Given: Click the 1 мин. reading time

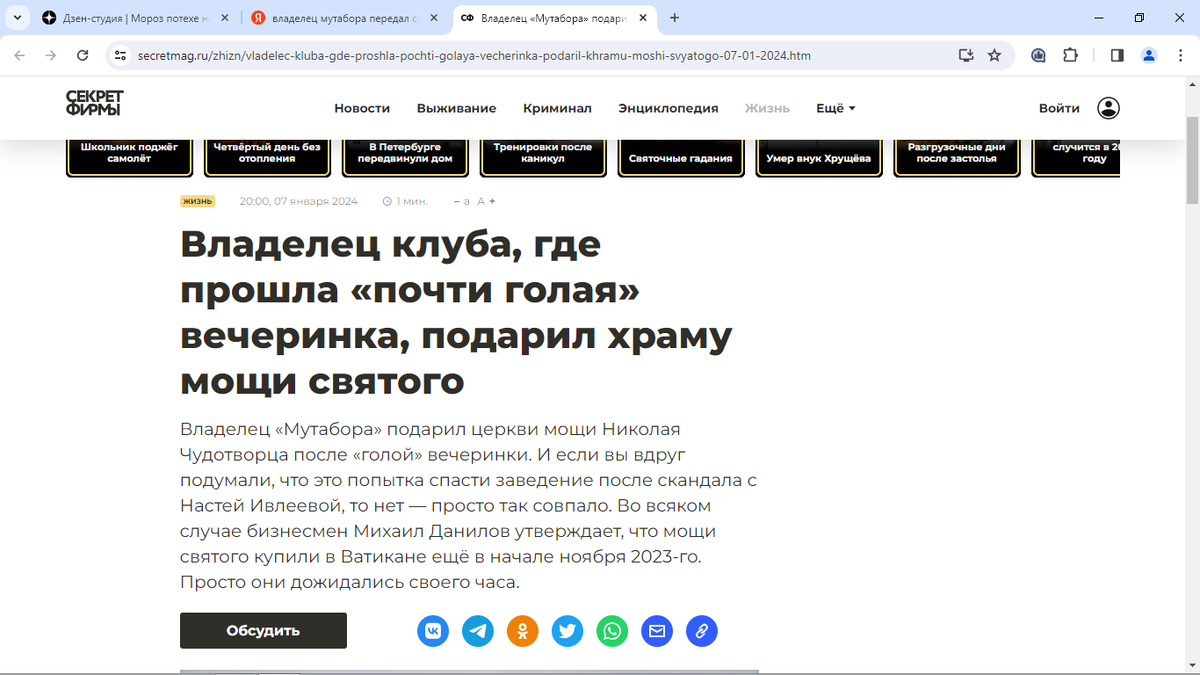Looking at the screenshot, I should (405, 201).
